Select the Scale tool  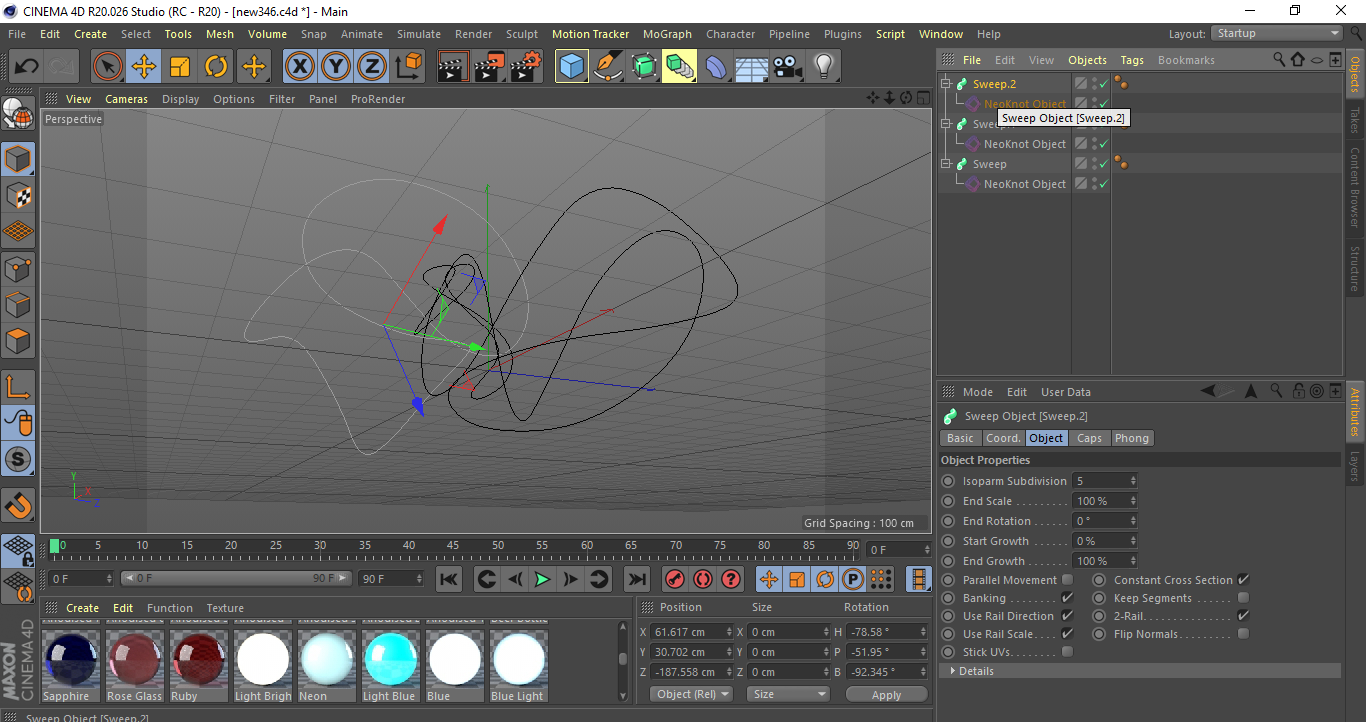pyautogui.click(x=180, y=67)
